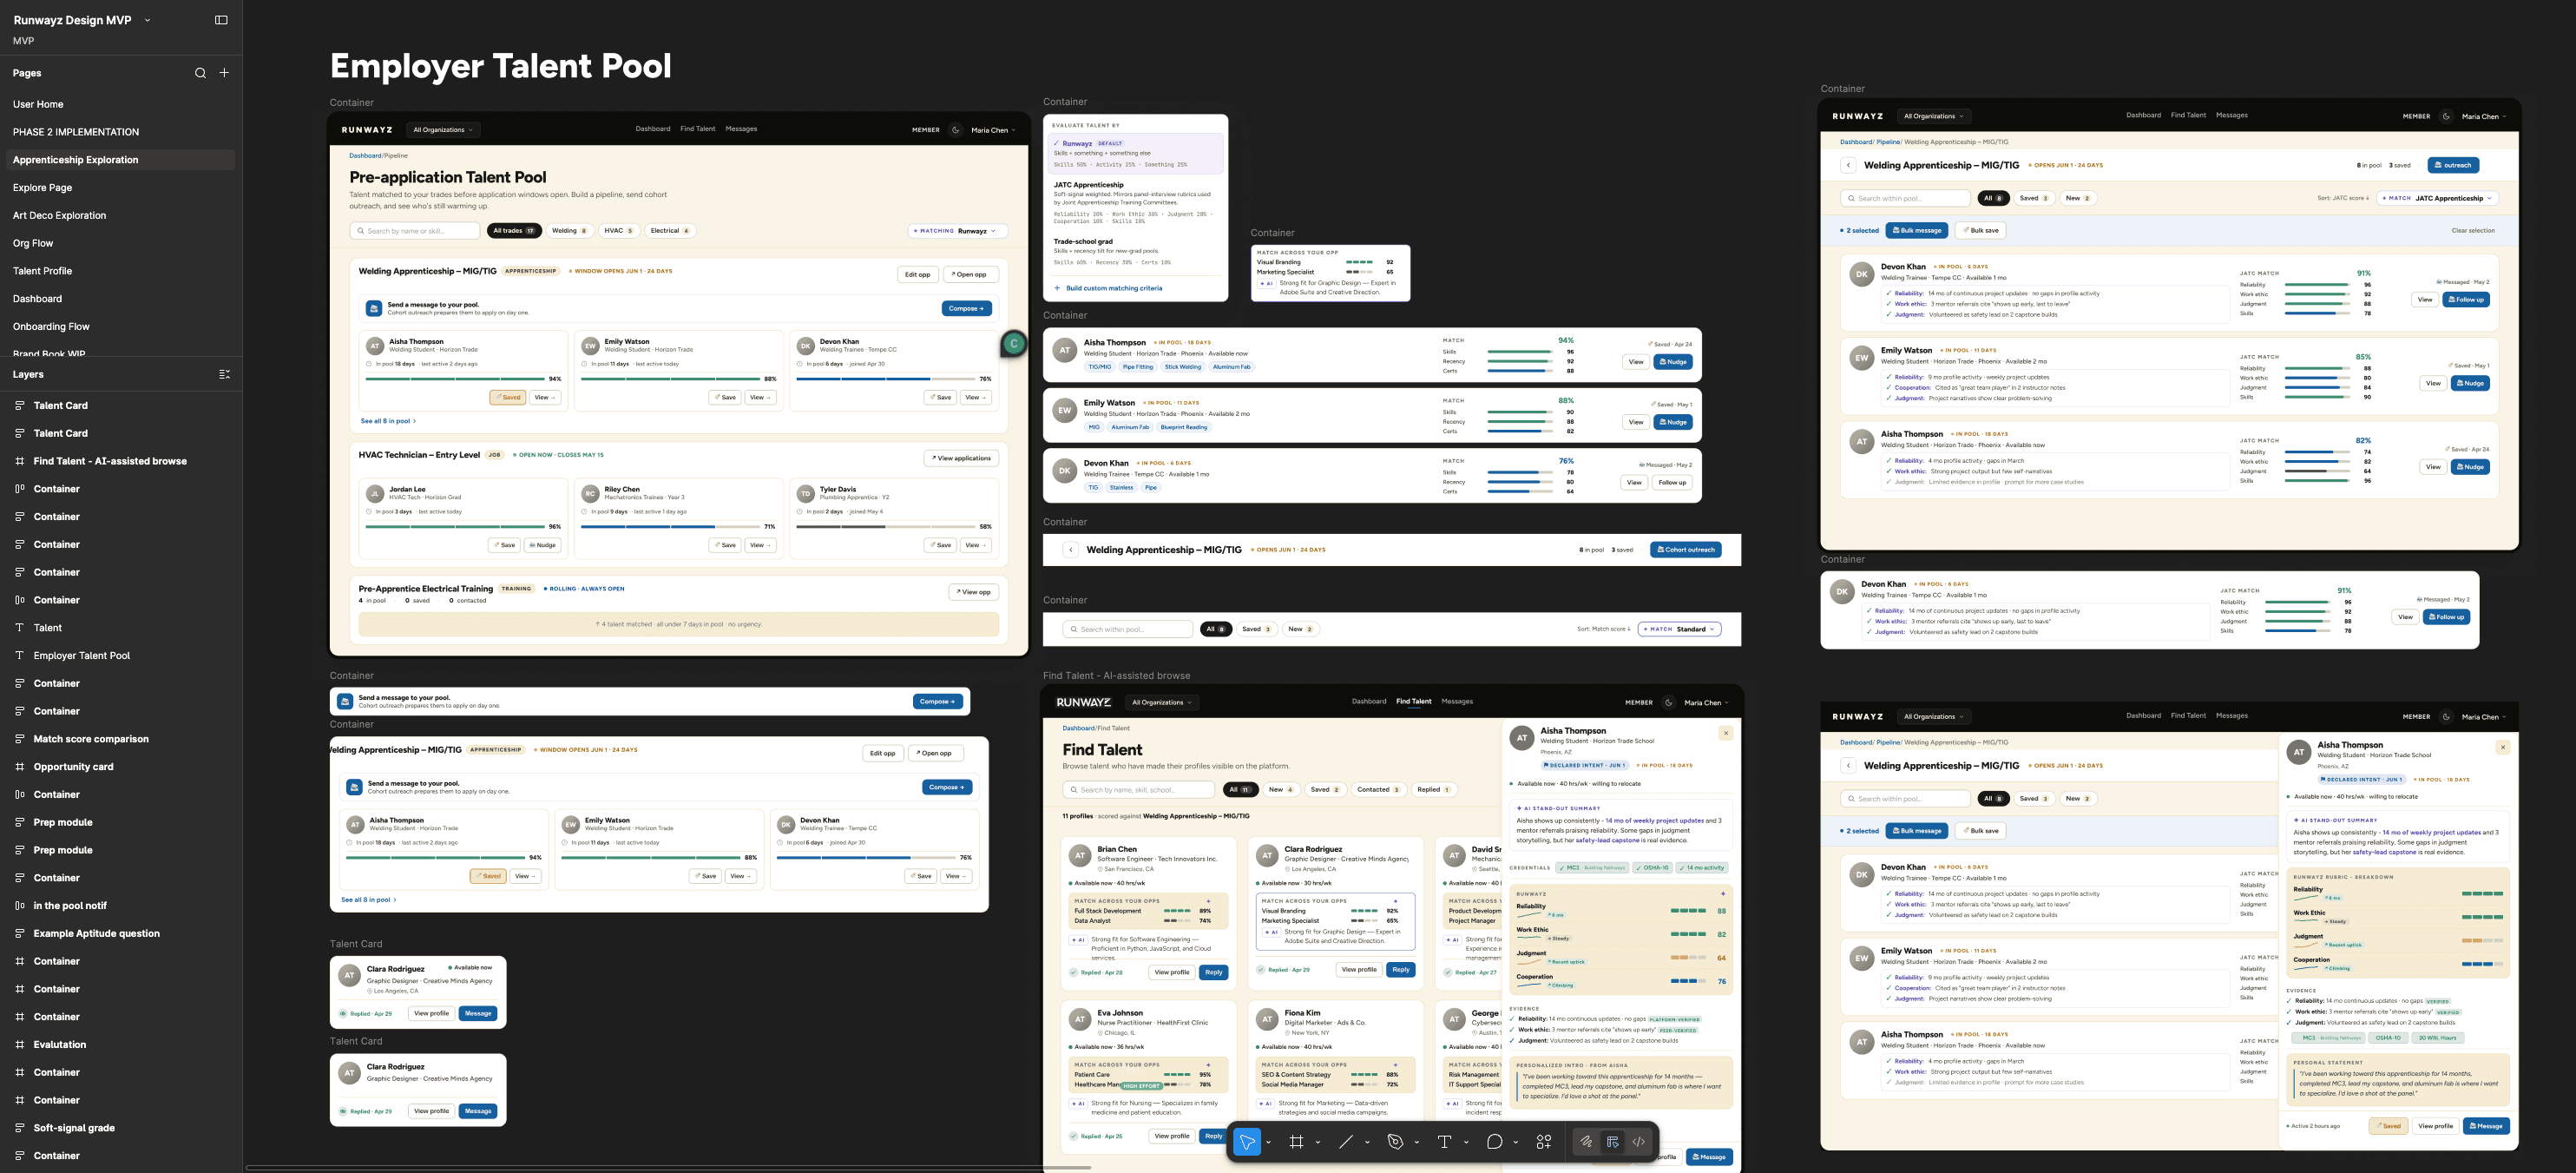Click the frame icon beside Evalutation layer
The width and height of the screenshot is (2576, 1173).
tap(20, 1045)
